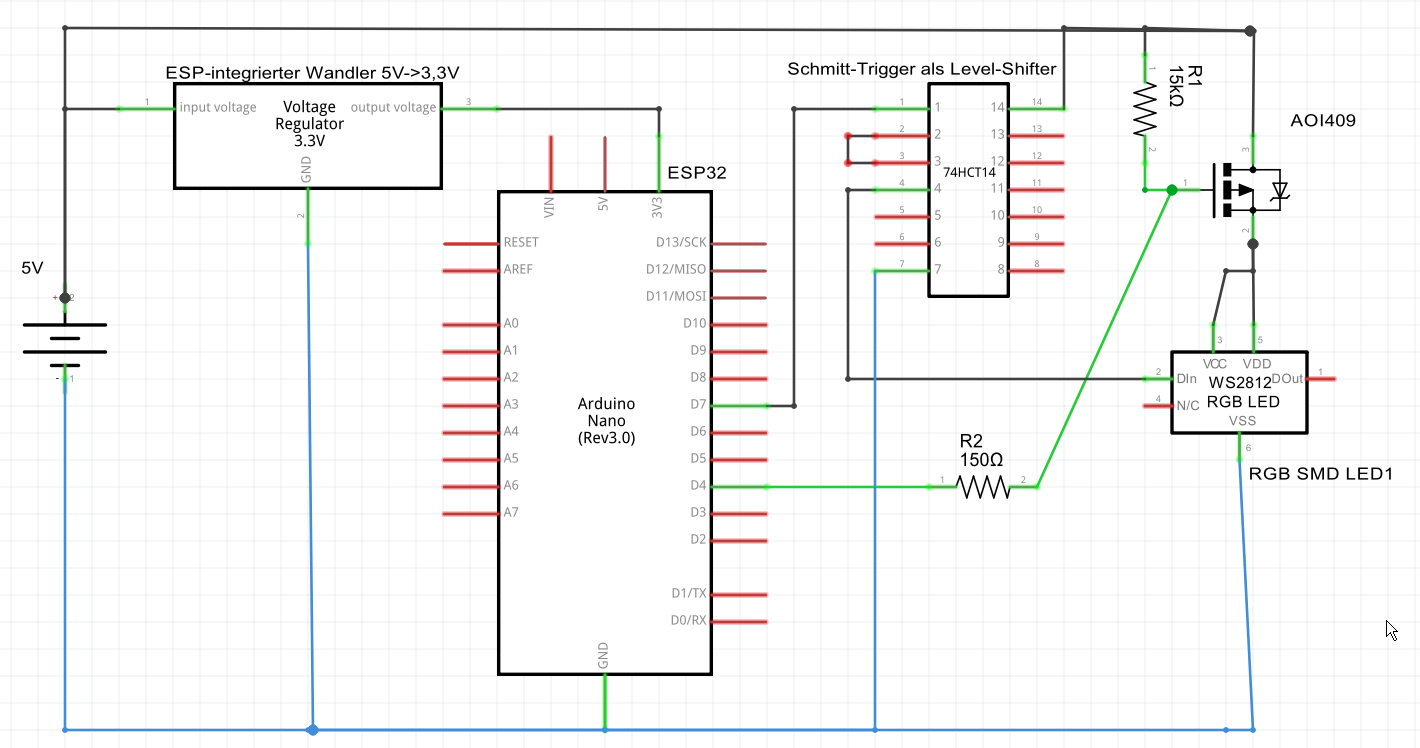Select the N/C pin of the WS2812

click(1158, 405)
